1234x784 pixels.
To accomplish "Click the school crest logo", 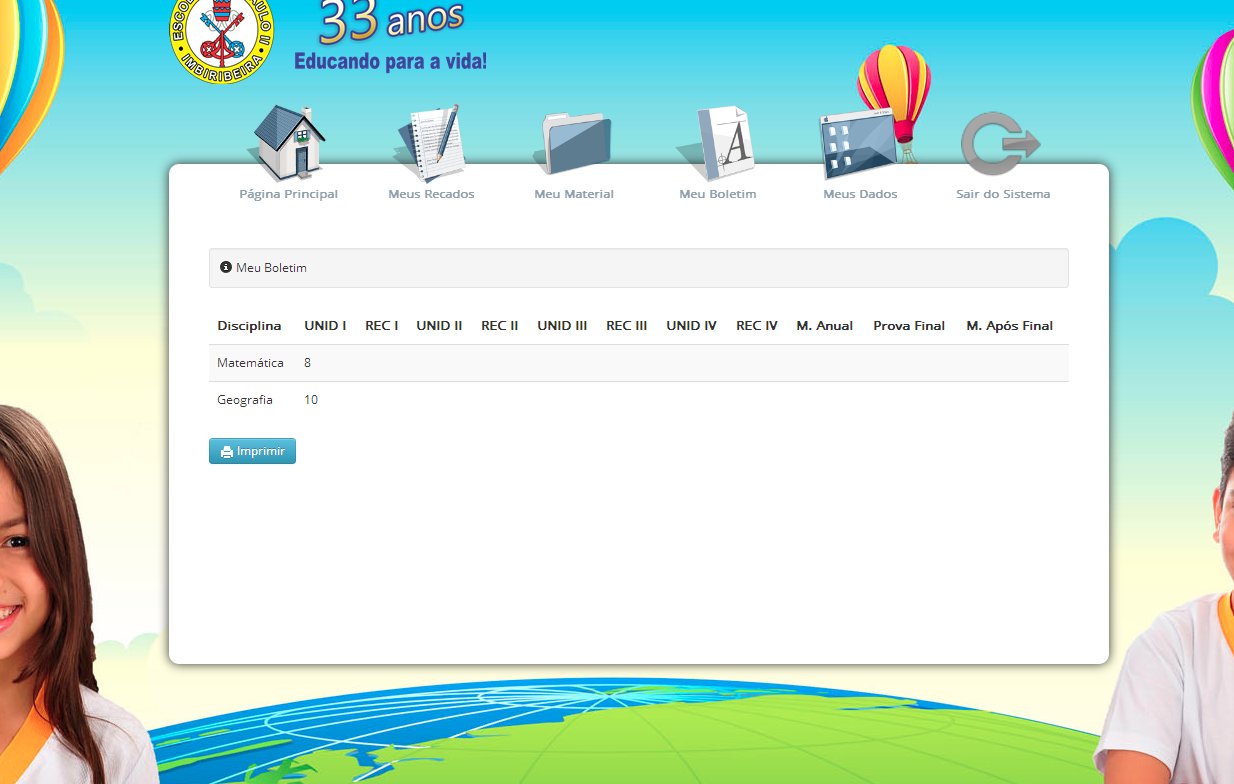I will click(221, 40).
